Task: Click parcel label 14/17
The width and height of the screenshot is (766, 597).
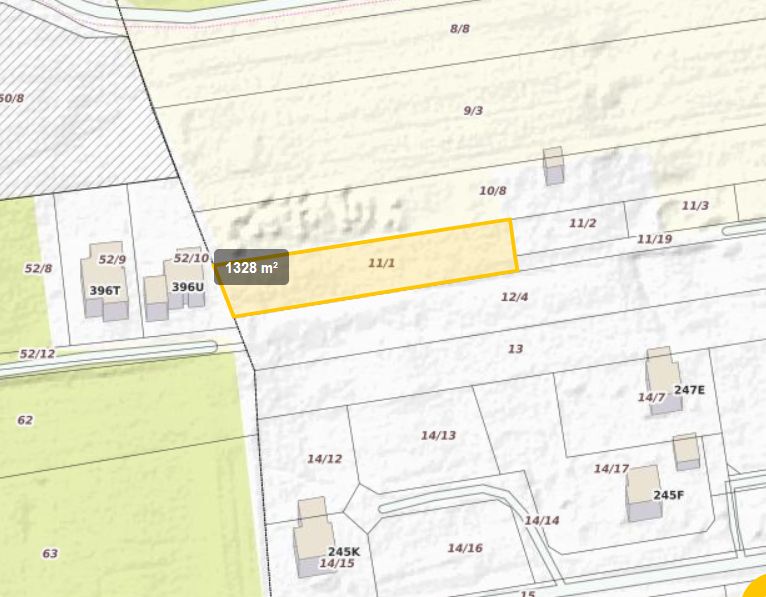Action: click(612, 469)
